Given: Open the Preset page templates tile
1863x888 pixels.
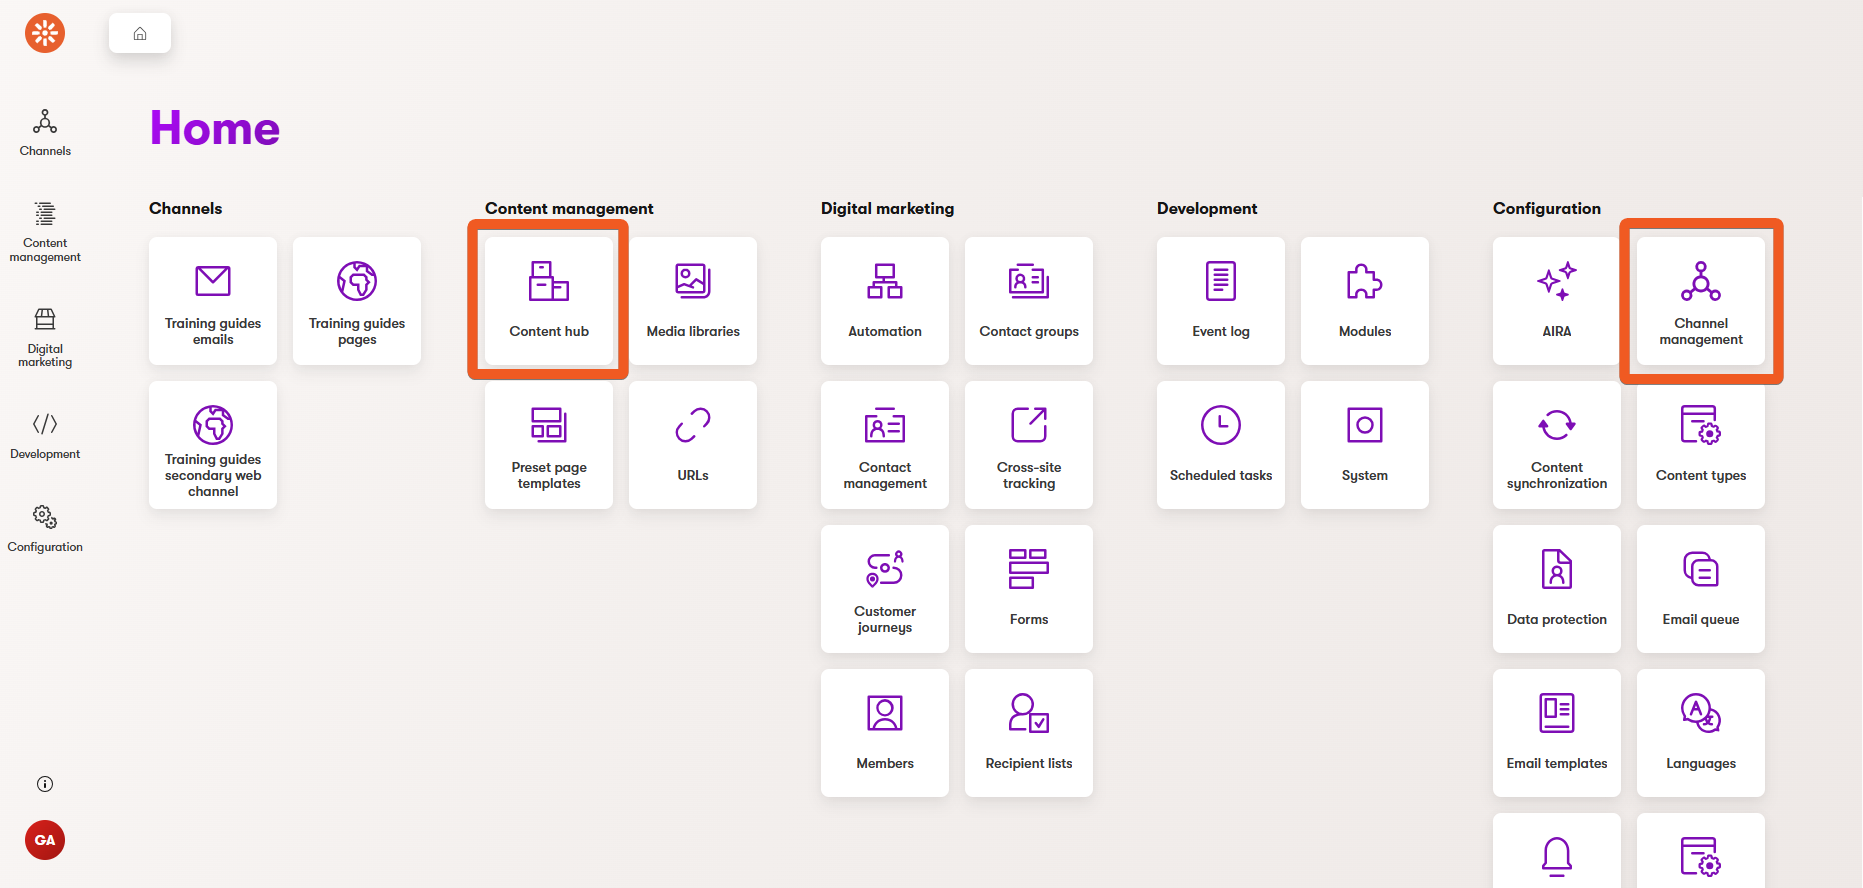Looking at the screenshot, I should coord(549,445).
